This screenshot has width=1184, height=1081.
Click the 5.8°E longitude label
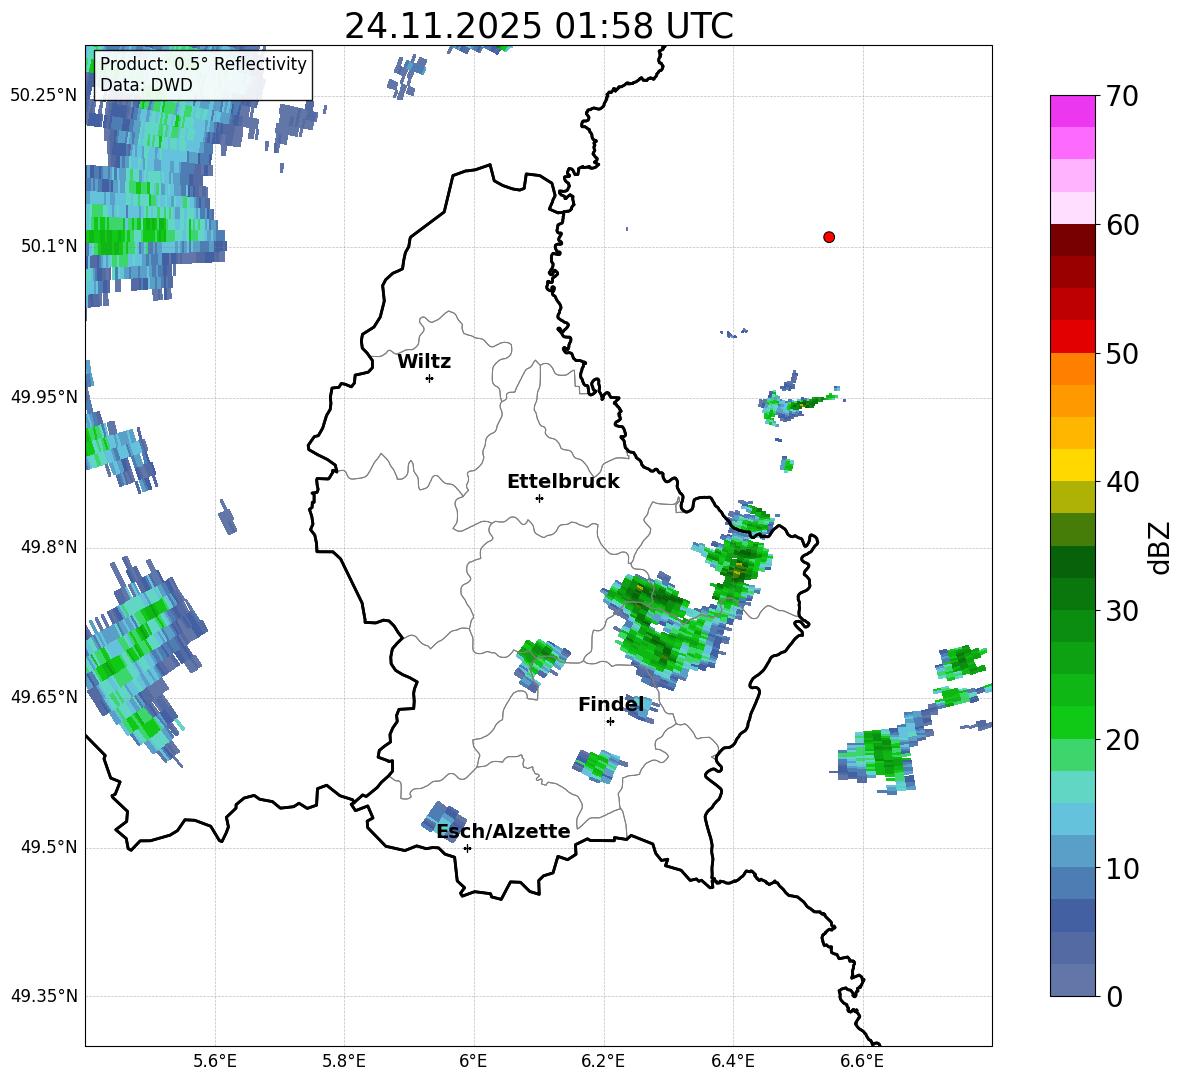pos(344,1061)
